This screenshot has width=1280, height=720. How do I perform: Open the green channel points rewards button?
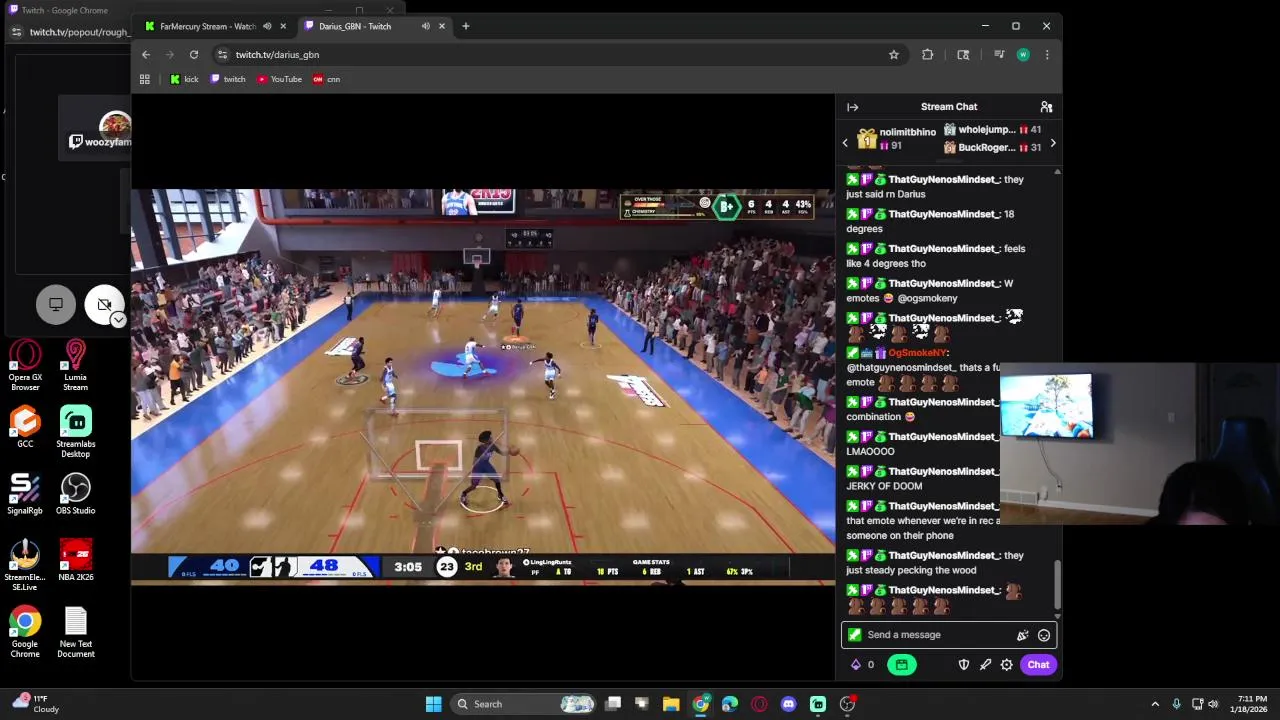(901, 665)
